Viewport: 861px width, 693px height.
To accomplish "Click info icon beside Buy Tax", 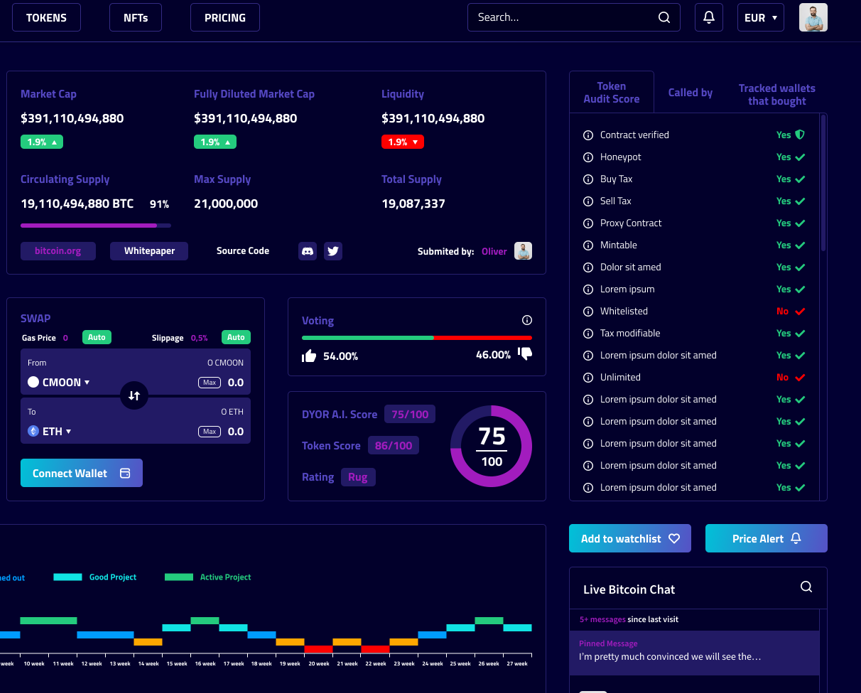I will [588, 179].
